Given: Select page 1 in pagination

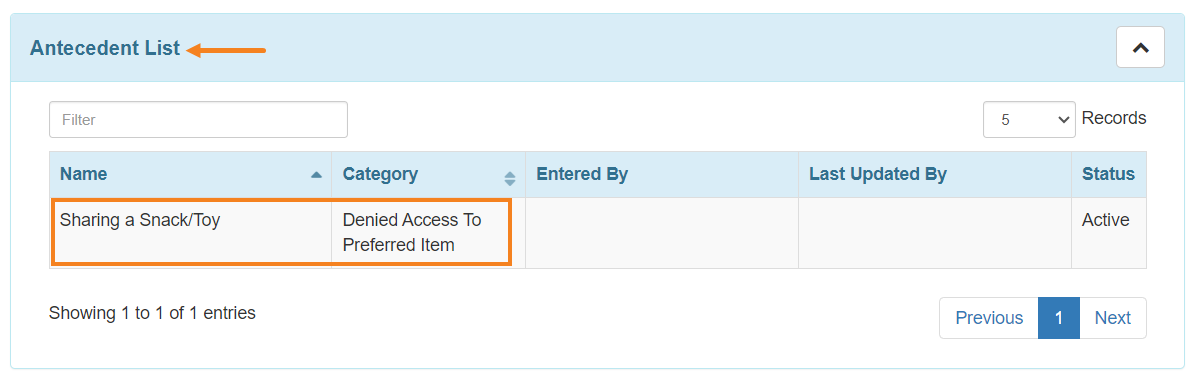Looking at the screenshot, I should [x=1058, y=318].
